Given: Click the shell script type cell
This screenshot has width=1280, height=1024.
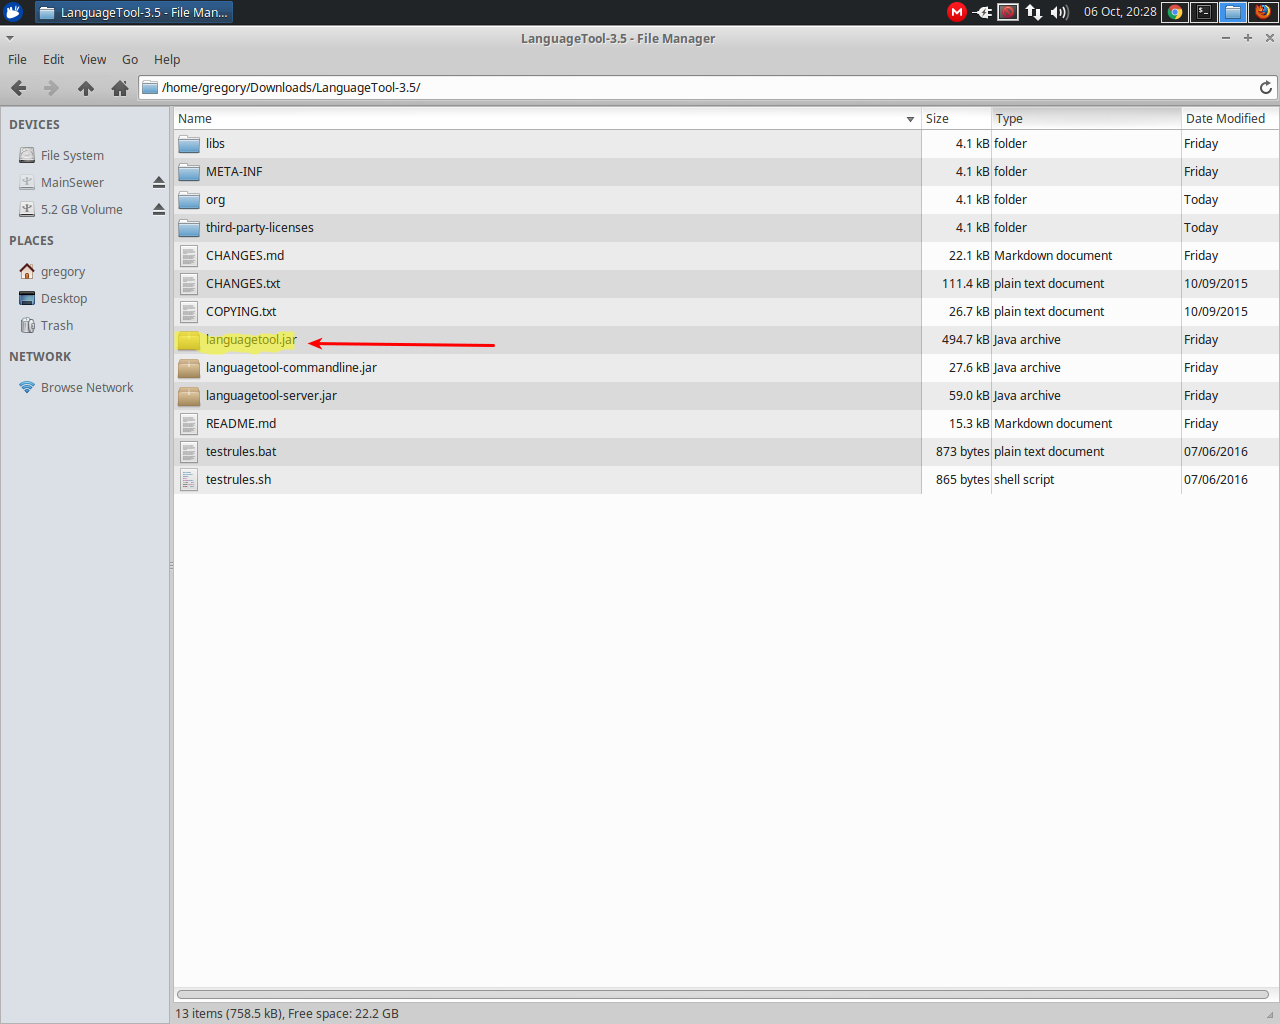Looking at the screenshot, I should (1024, 480).
